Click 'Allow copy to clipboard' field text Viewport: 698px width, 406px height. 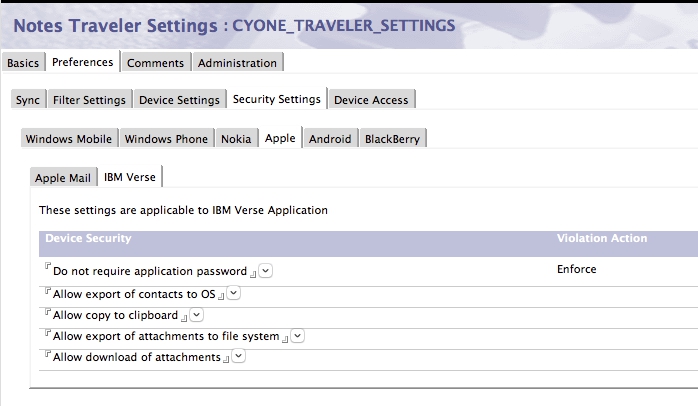(115, 315)
